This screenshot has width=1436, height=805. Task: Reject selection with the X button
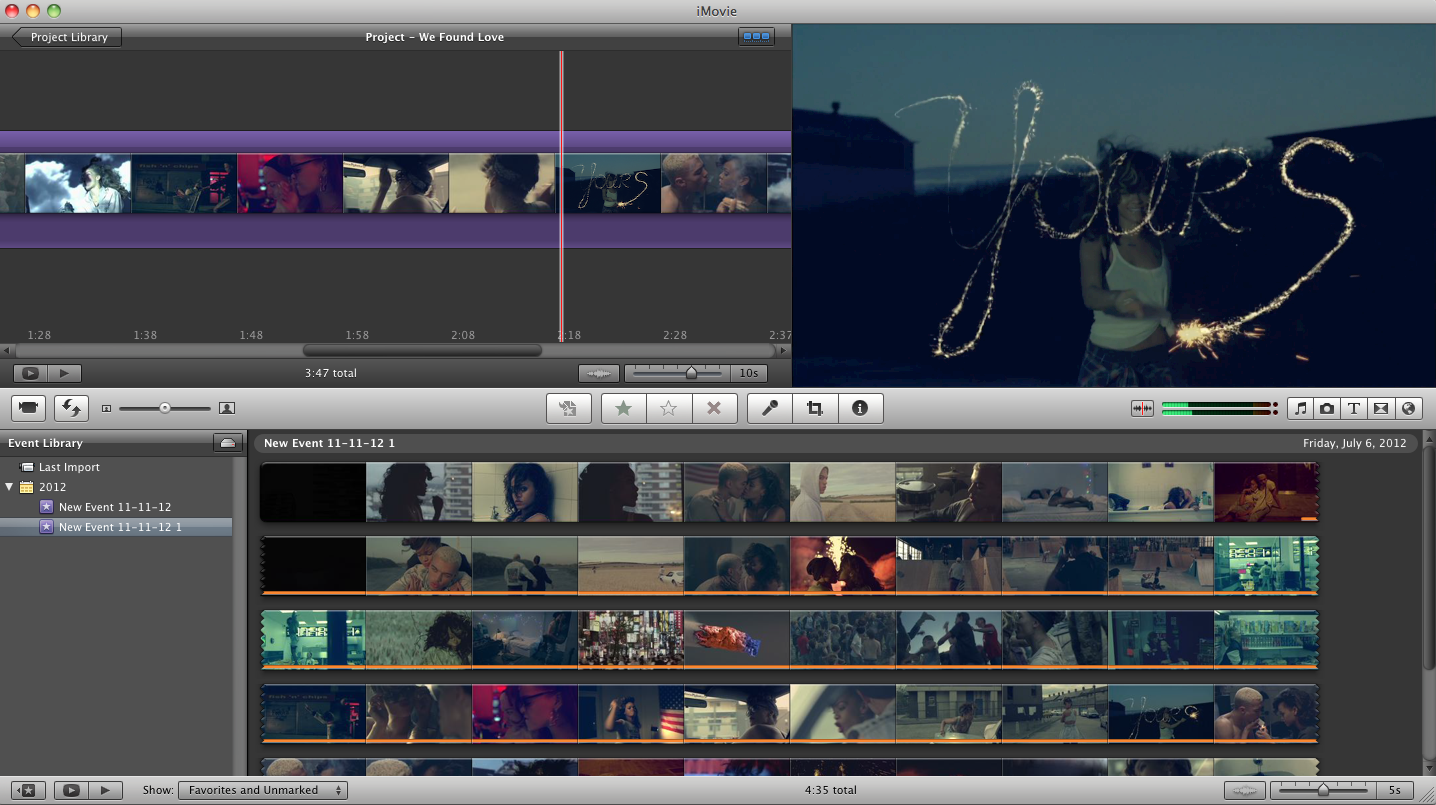[714, 408]
